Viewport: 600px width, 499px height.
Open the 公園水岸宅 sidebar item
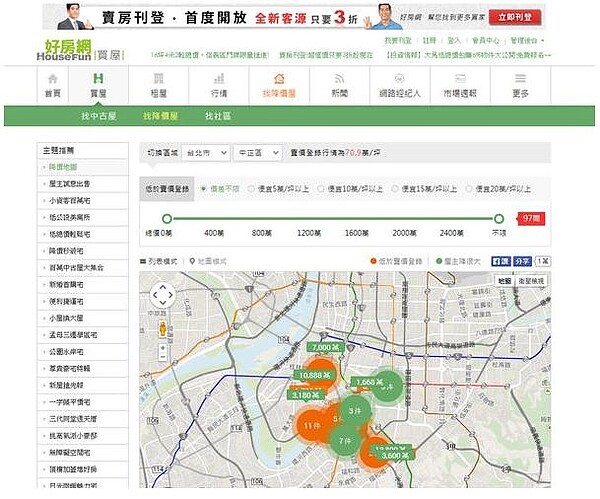66,352
